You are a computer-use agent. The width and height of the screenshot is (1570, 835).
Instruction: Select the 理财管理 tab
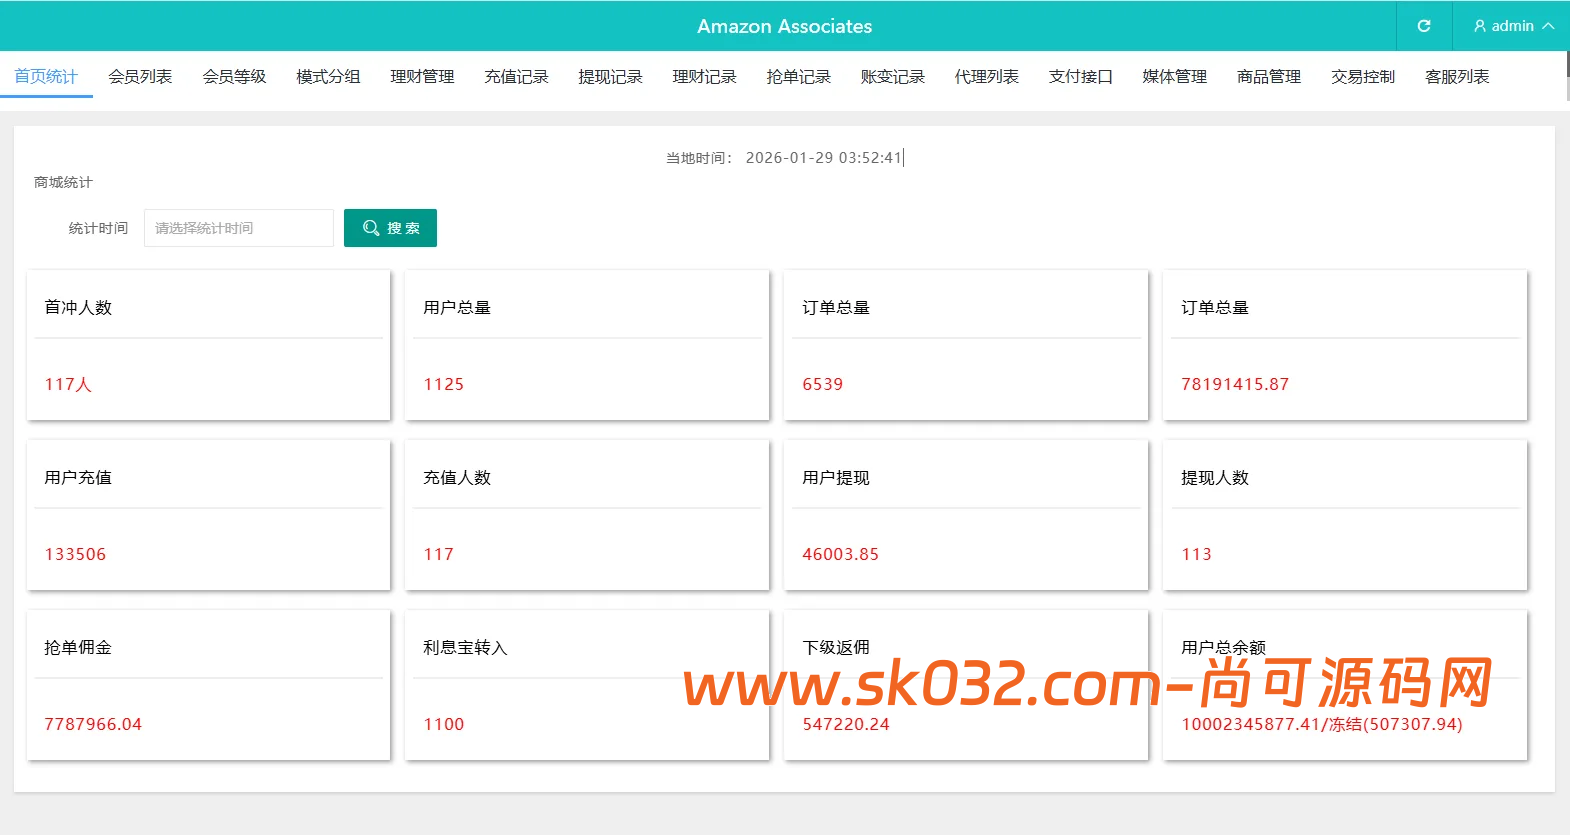coord(422,76)
